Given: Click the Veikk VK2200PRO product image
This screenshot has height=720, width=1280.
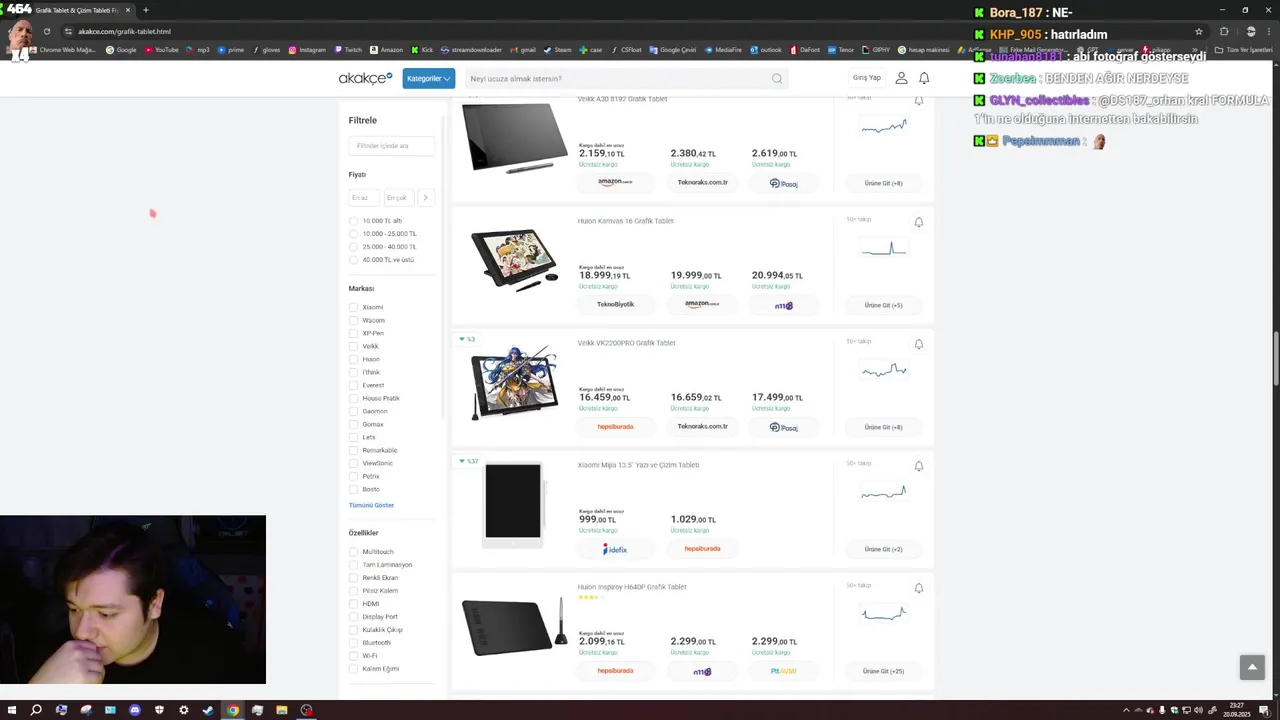Looking at the screenshot, I should click(514, 382).
